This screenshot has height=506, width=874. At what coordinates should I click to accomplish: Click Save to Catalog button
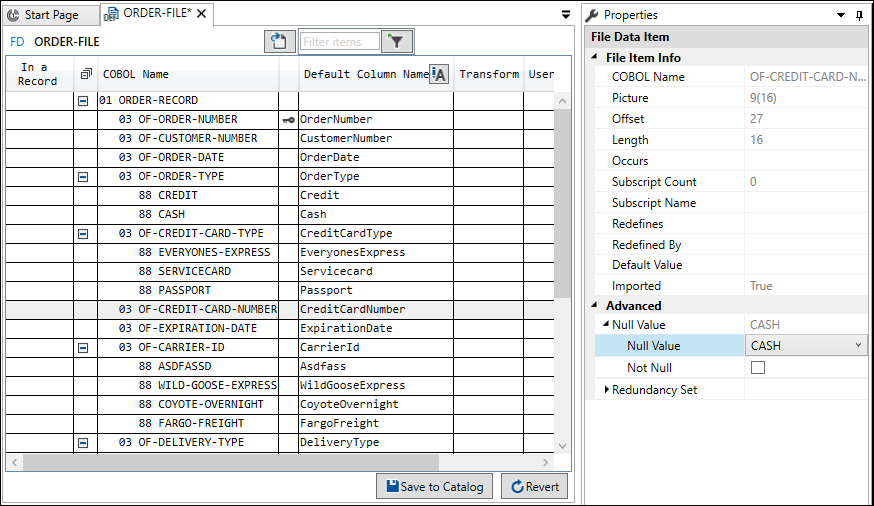tap(435, 487)
